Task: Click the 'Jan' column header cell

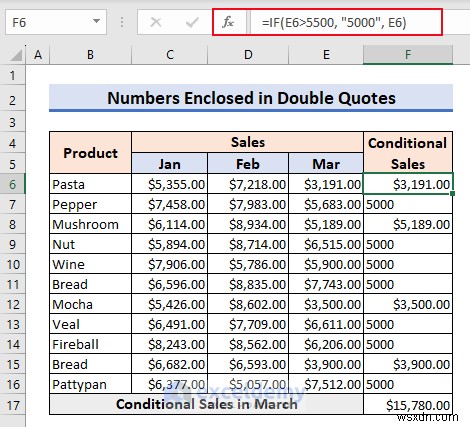Action: point(169,164)
